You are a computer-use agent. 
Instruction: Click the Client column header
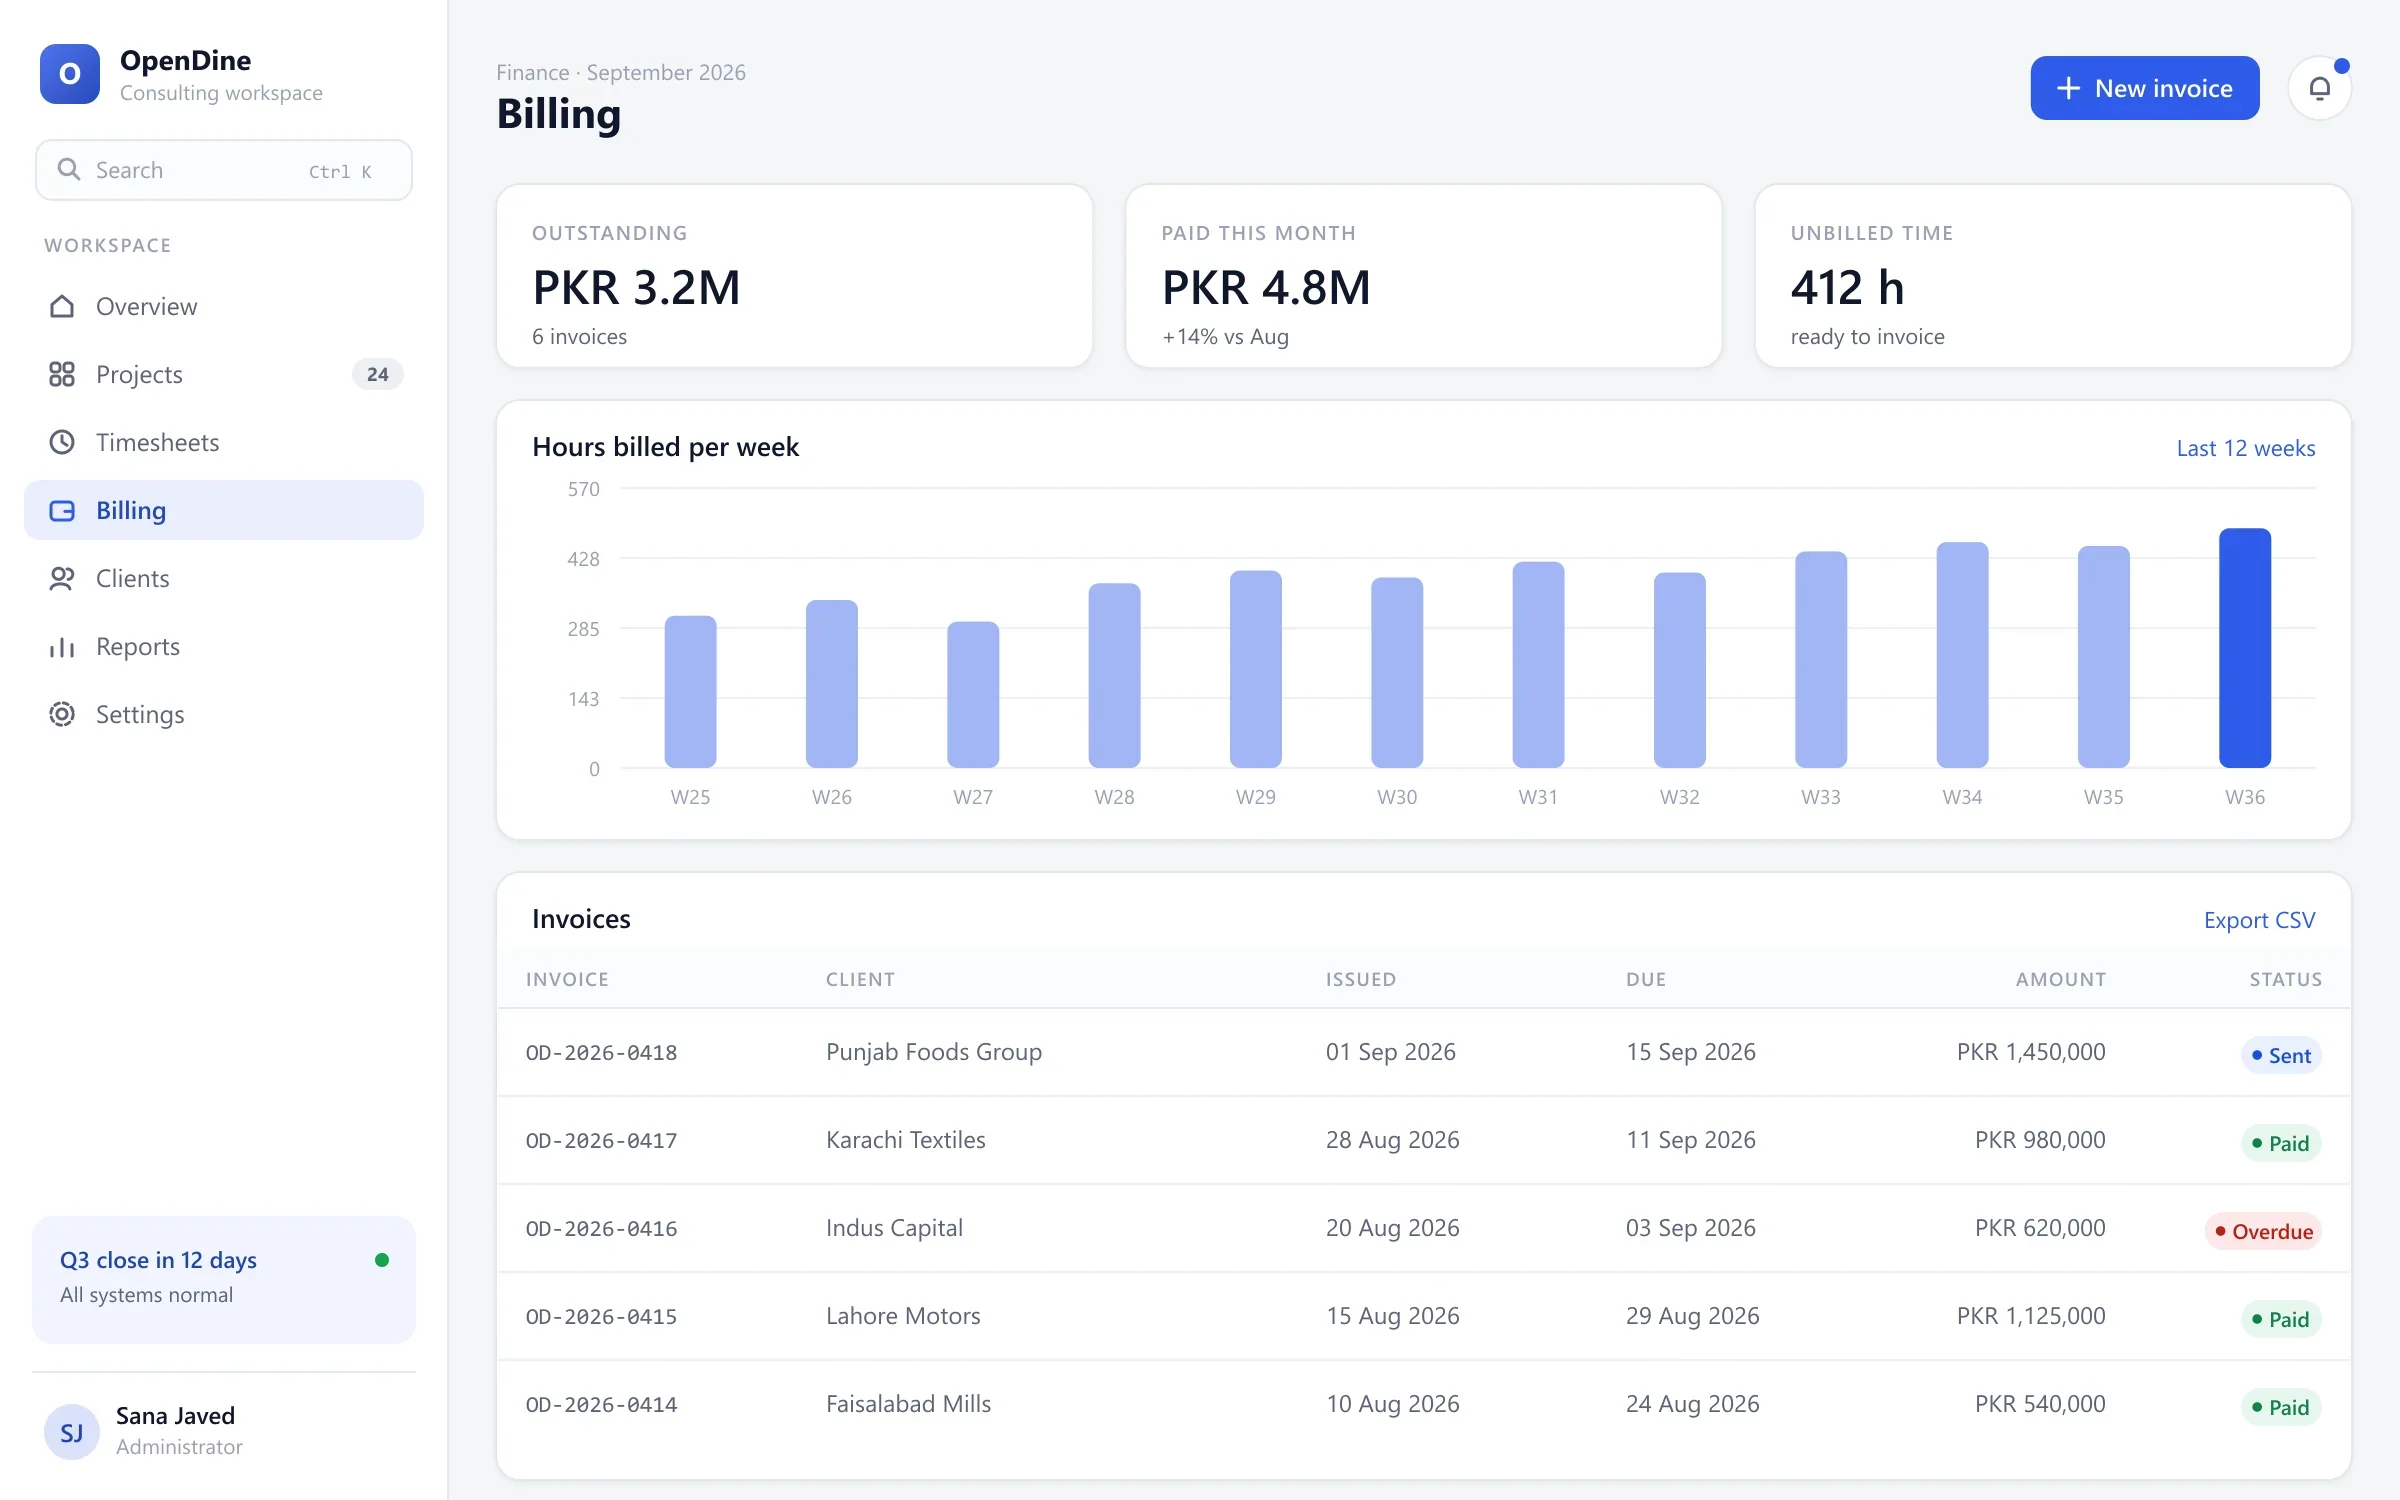[860, 979]
